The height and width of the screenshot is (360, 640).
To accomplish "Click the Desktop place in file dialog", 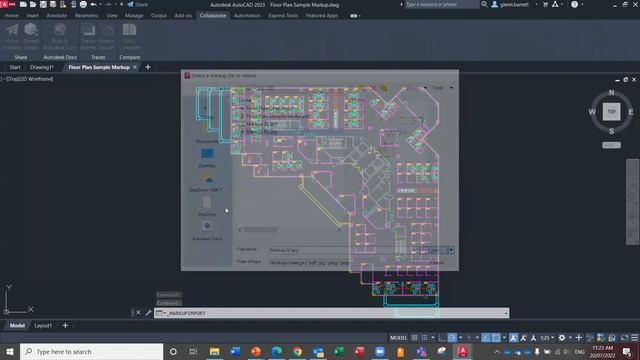I will pyautogui.click(x=207, y=158).
